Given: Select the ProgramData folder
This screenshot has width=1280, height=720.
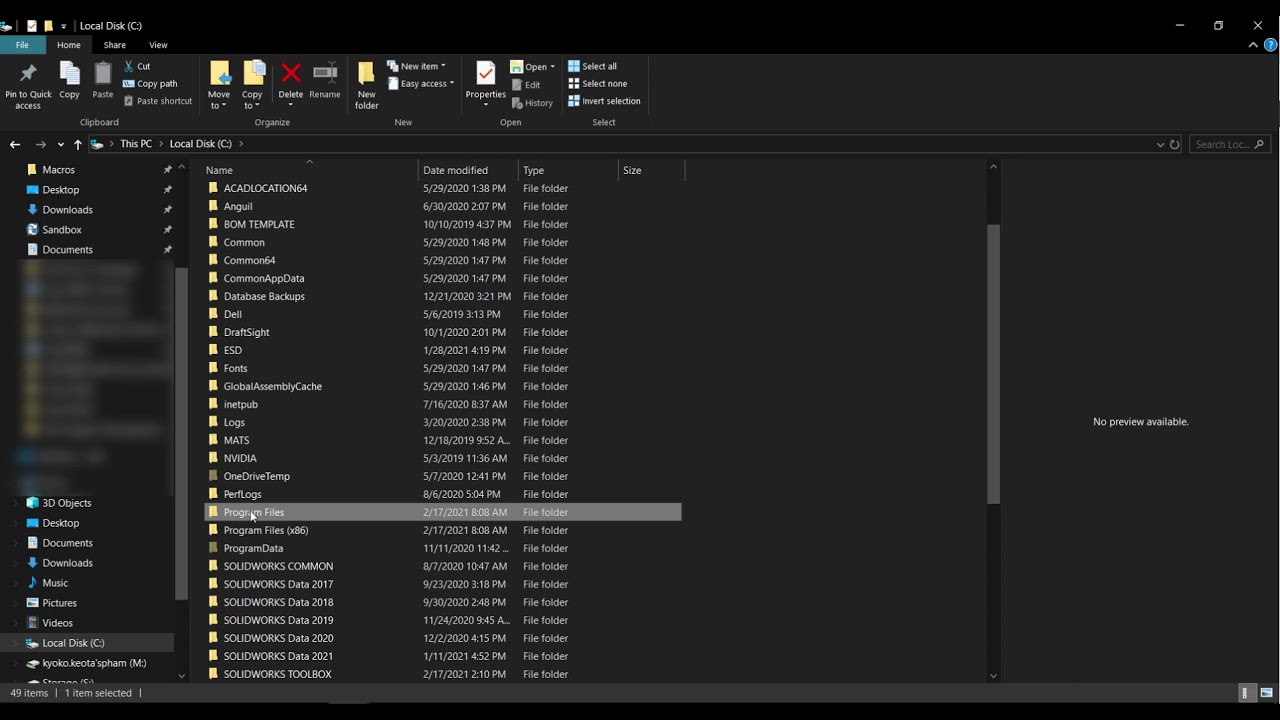Looking at the screenshot, I should pyautogui.click(x=442, y=548).
